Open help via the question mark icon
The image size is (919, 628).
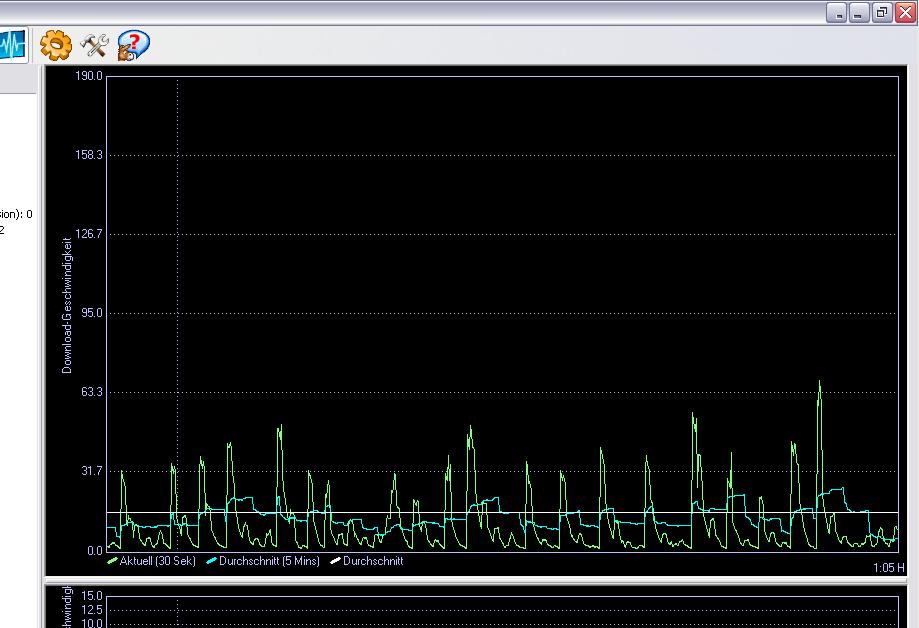click(133, 45)
